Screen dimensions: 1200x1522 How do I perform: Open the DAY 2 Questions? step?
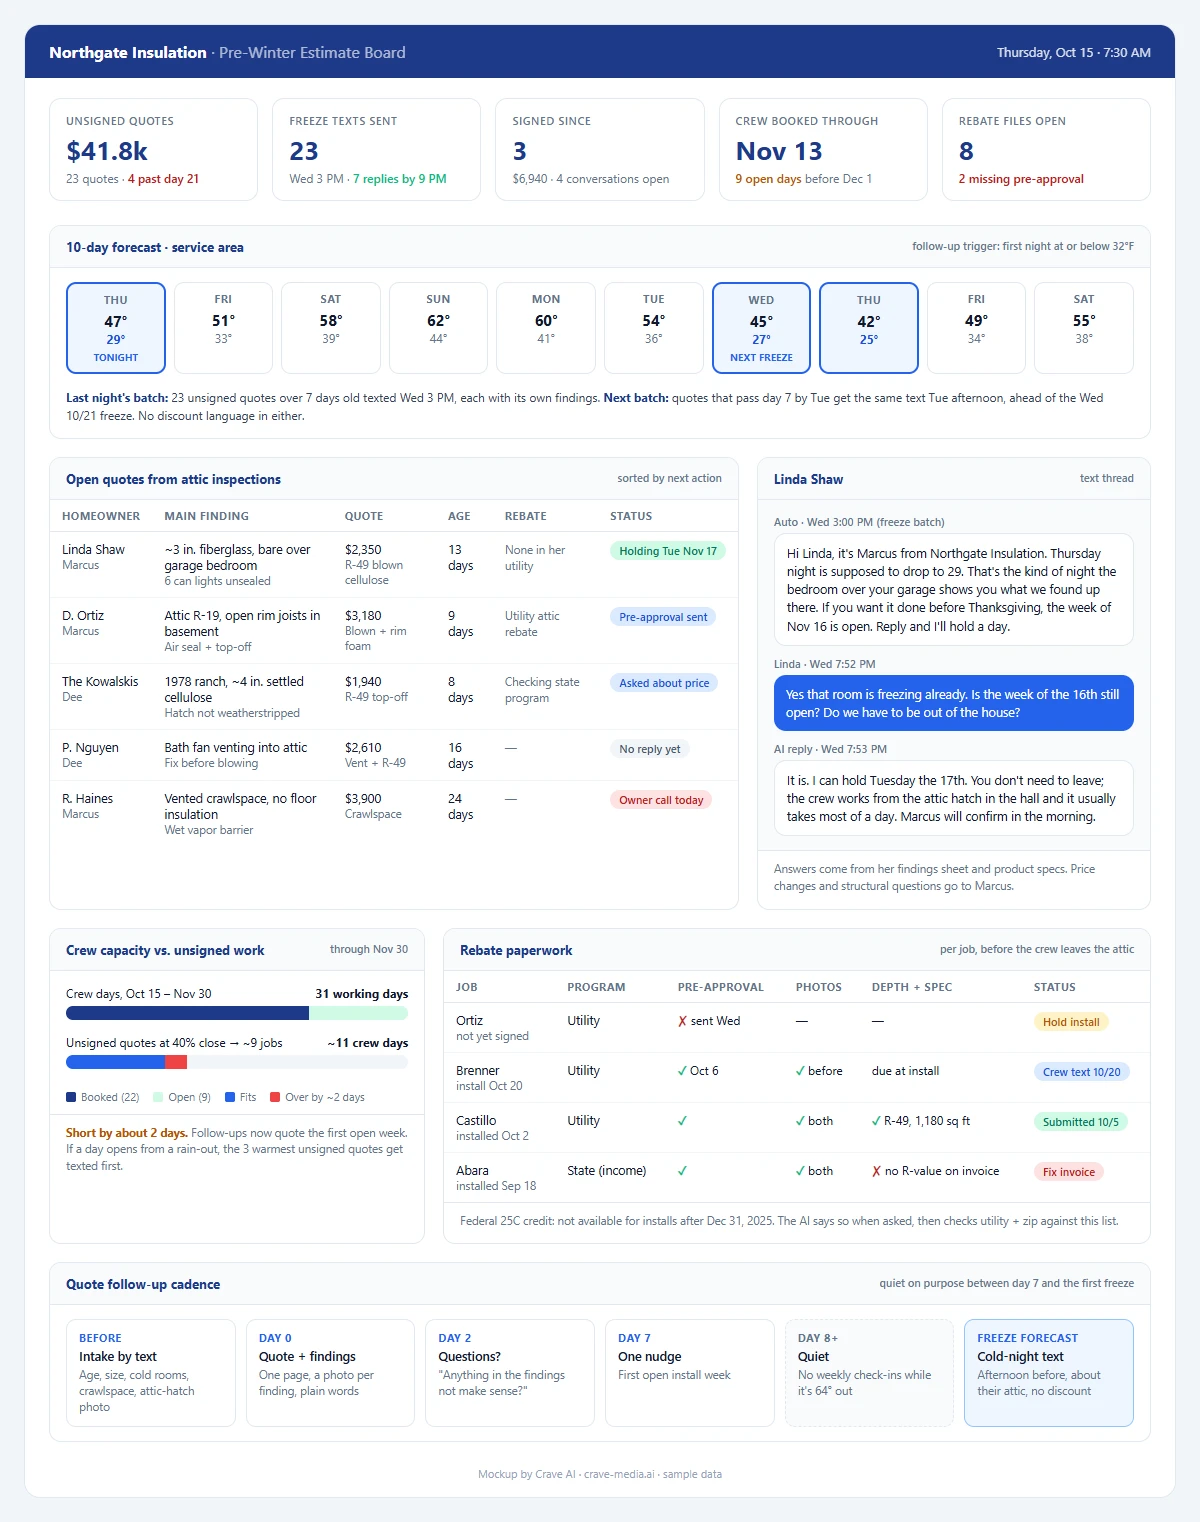(x=510, y=1373)
